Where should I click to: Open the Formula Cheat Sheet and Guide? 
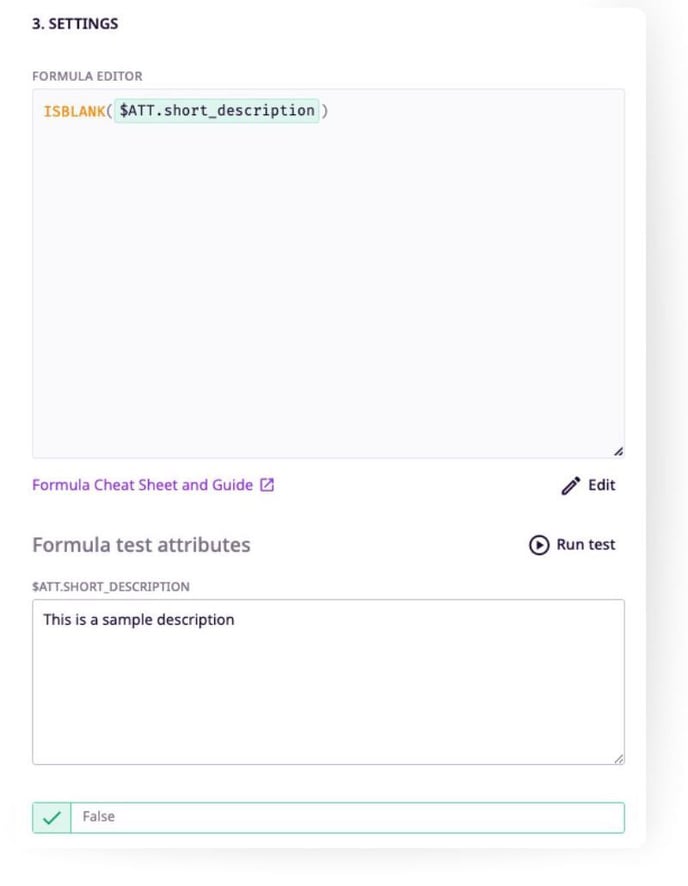click(142, 485)
